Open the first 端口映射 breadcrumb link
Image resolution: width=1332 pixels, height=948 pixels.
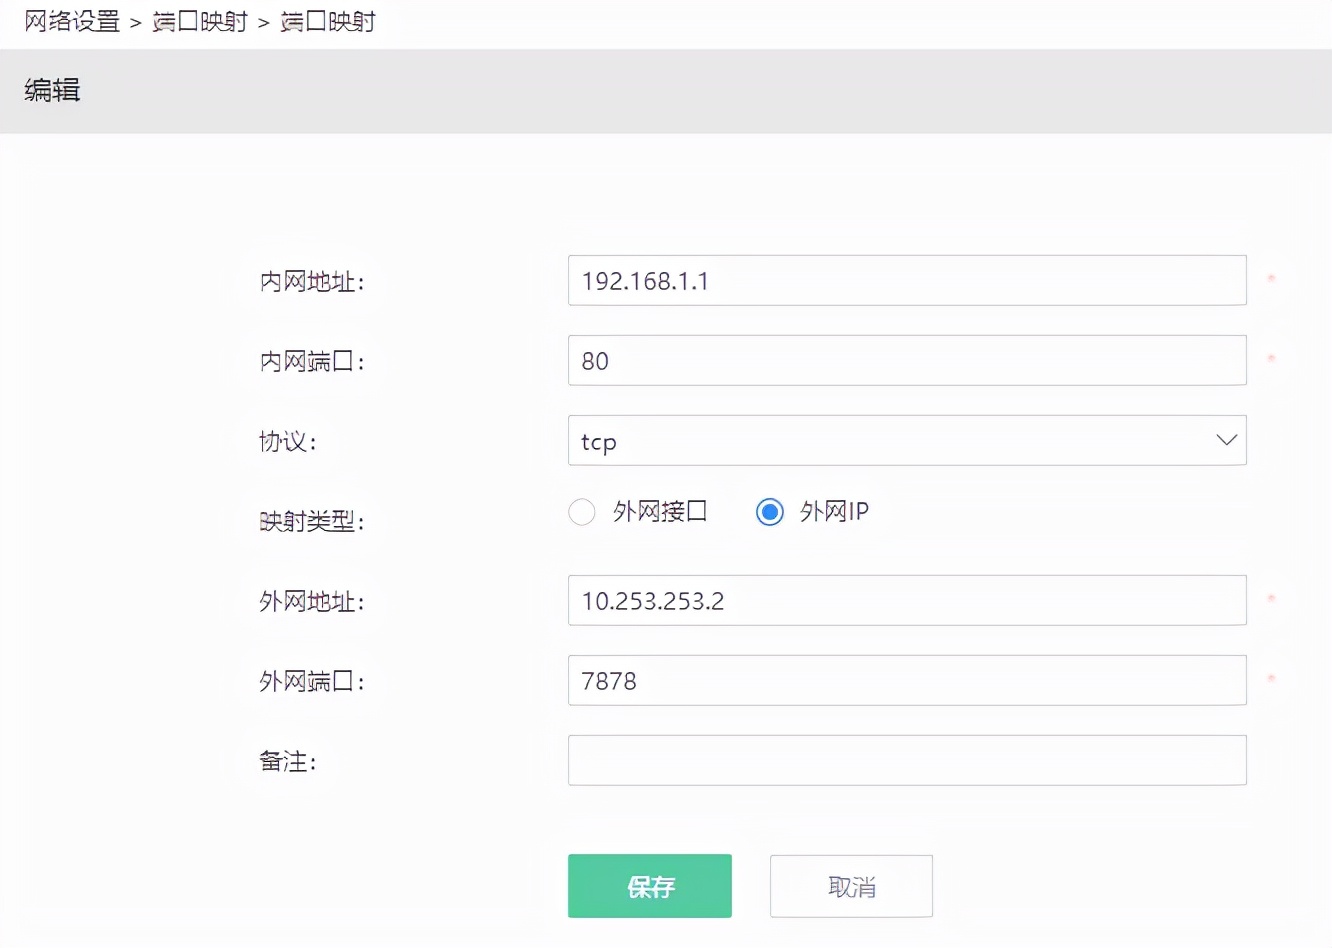200,21
